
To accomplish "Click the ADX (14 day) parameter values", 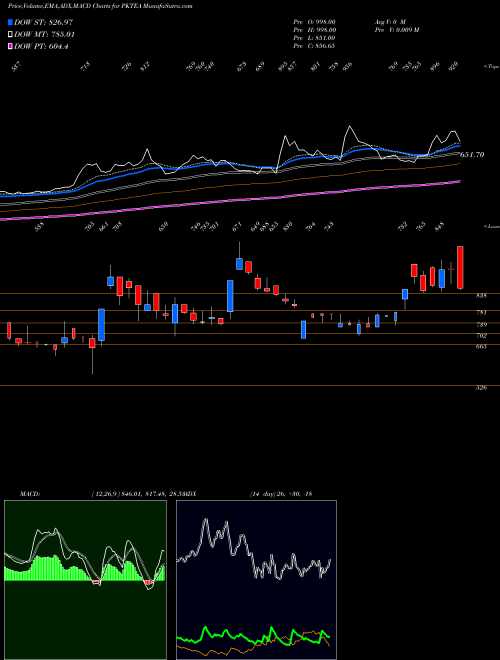I will [280, 494].
